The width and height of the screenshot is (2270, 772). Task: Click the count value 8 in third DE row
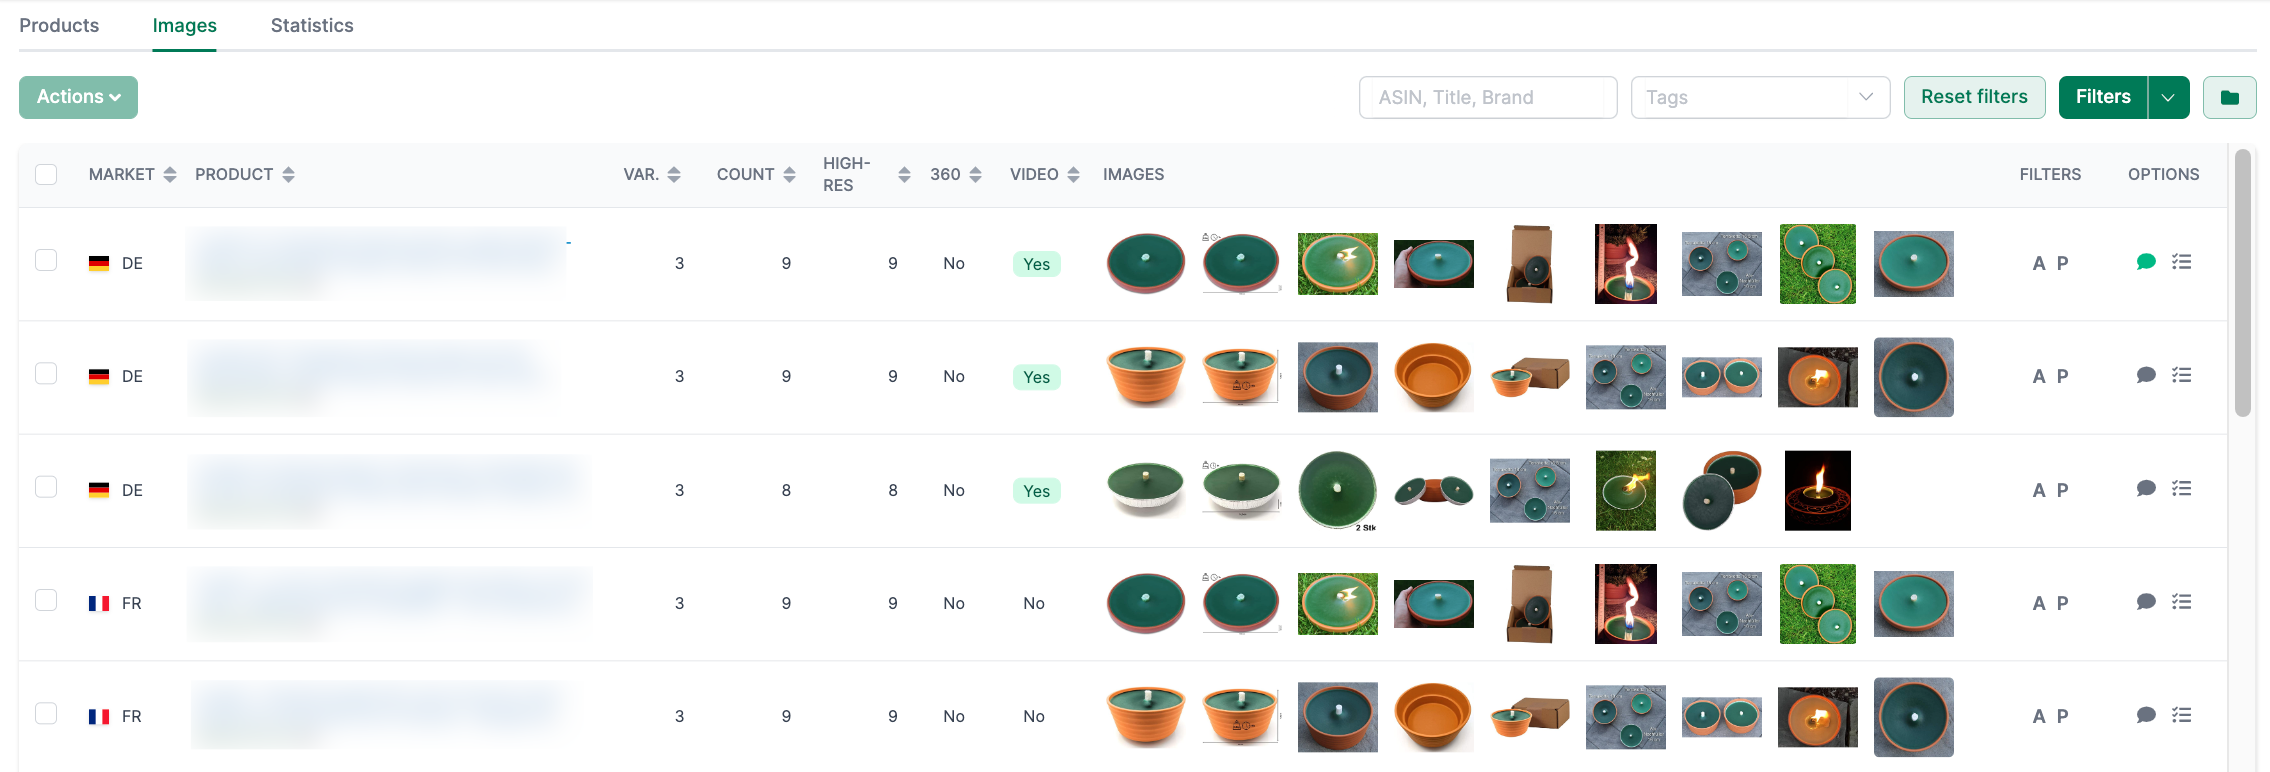(786, 490)
